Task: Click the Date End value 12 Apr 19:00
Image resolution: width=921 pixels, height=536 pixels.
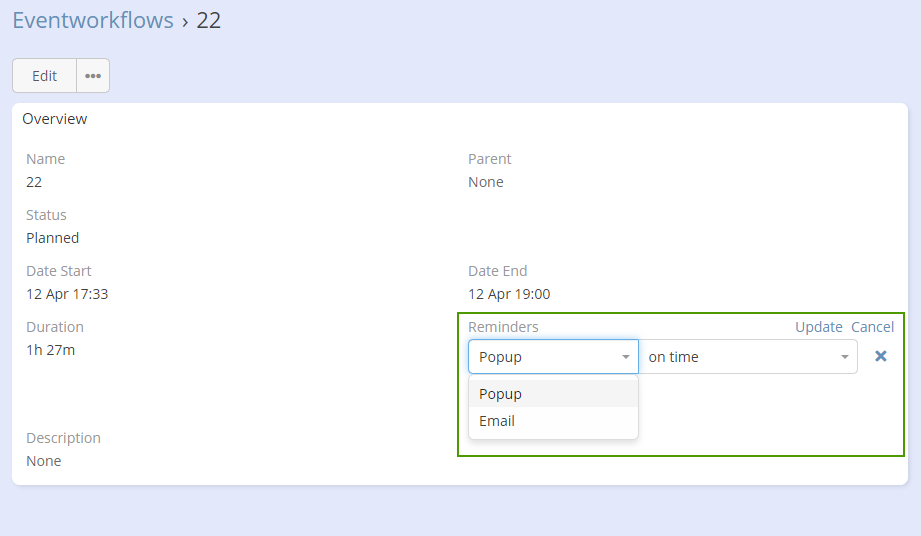Action: click(509, 294)
